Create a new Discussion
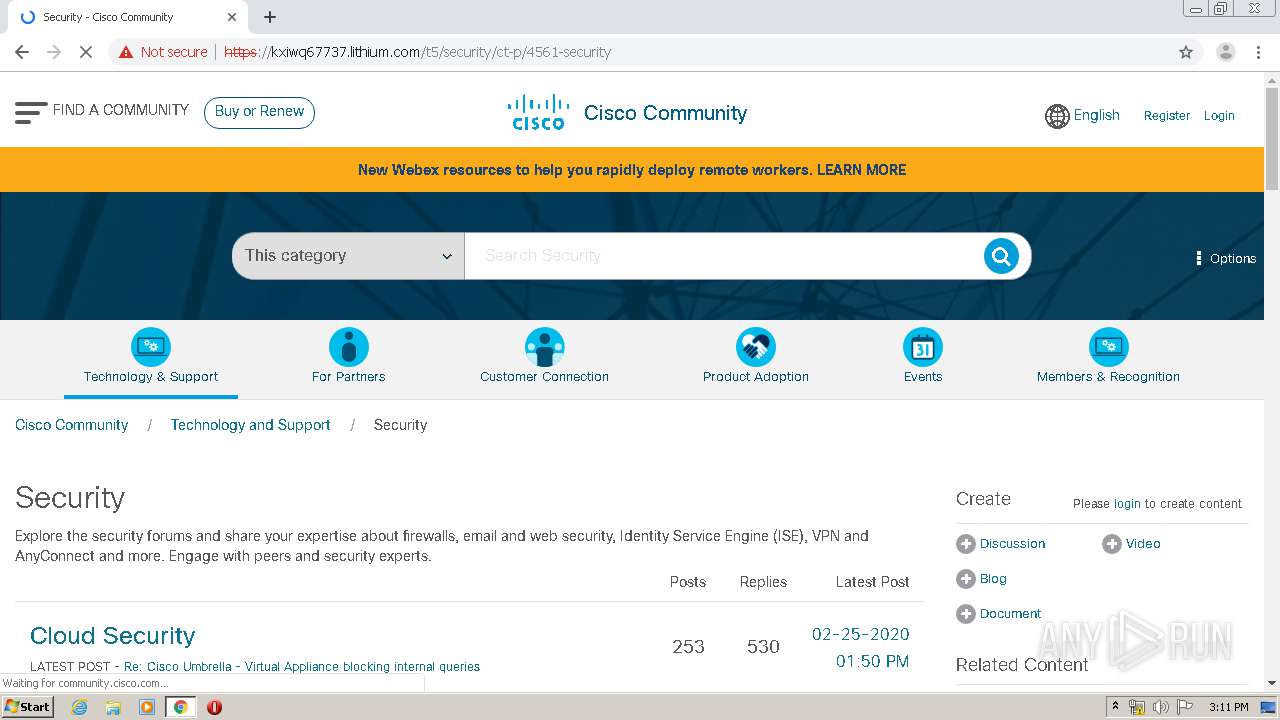Screen dimensions: 1280x720 [1012, 544]
